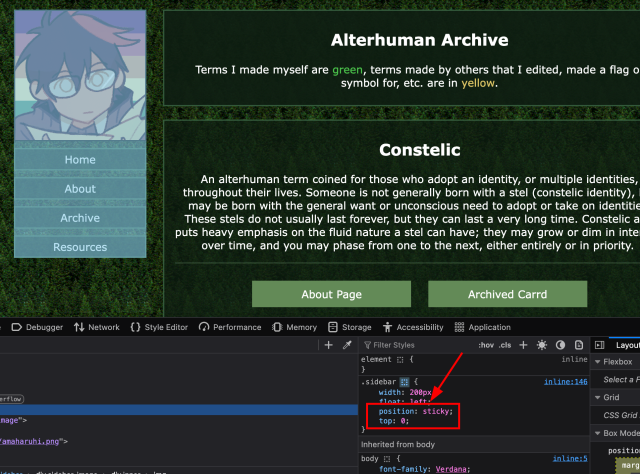Viewport: 640px width, 474px height.
Task: Collapse the Grid section
Action: (x=598, y=397)
